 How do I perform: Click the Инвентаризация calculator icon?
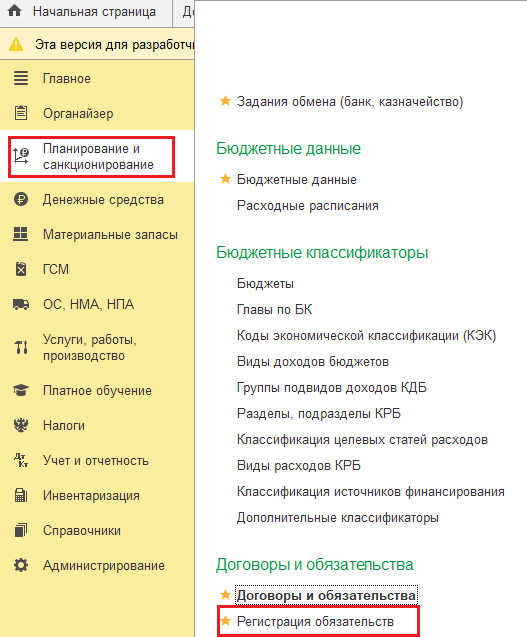21,495
